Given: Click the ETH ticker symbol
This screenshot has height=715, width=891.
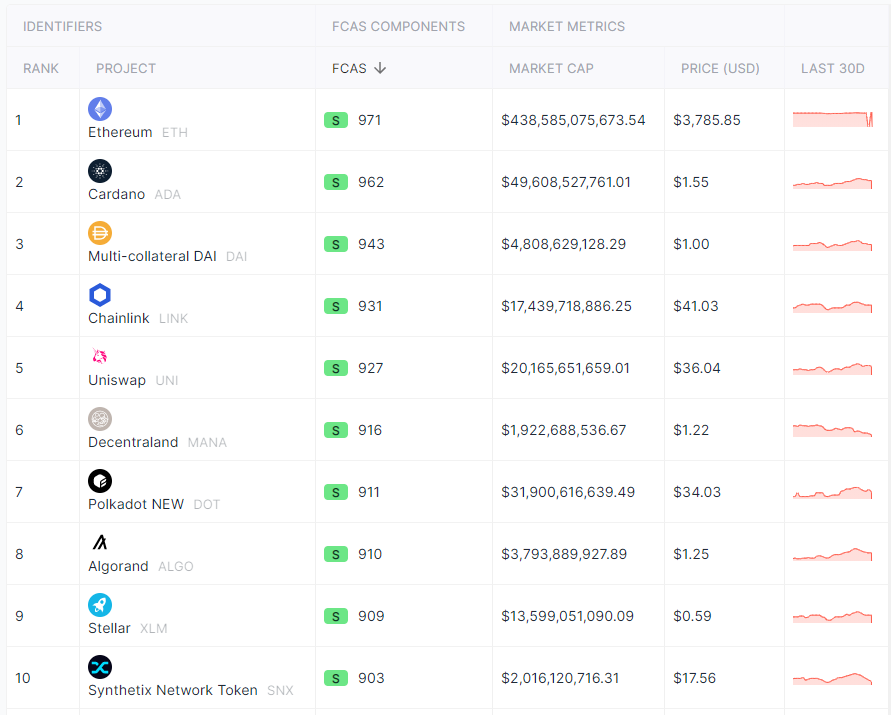Looking at the screenshot, I should point(174,133).
